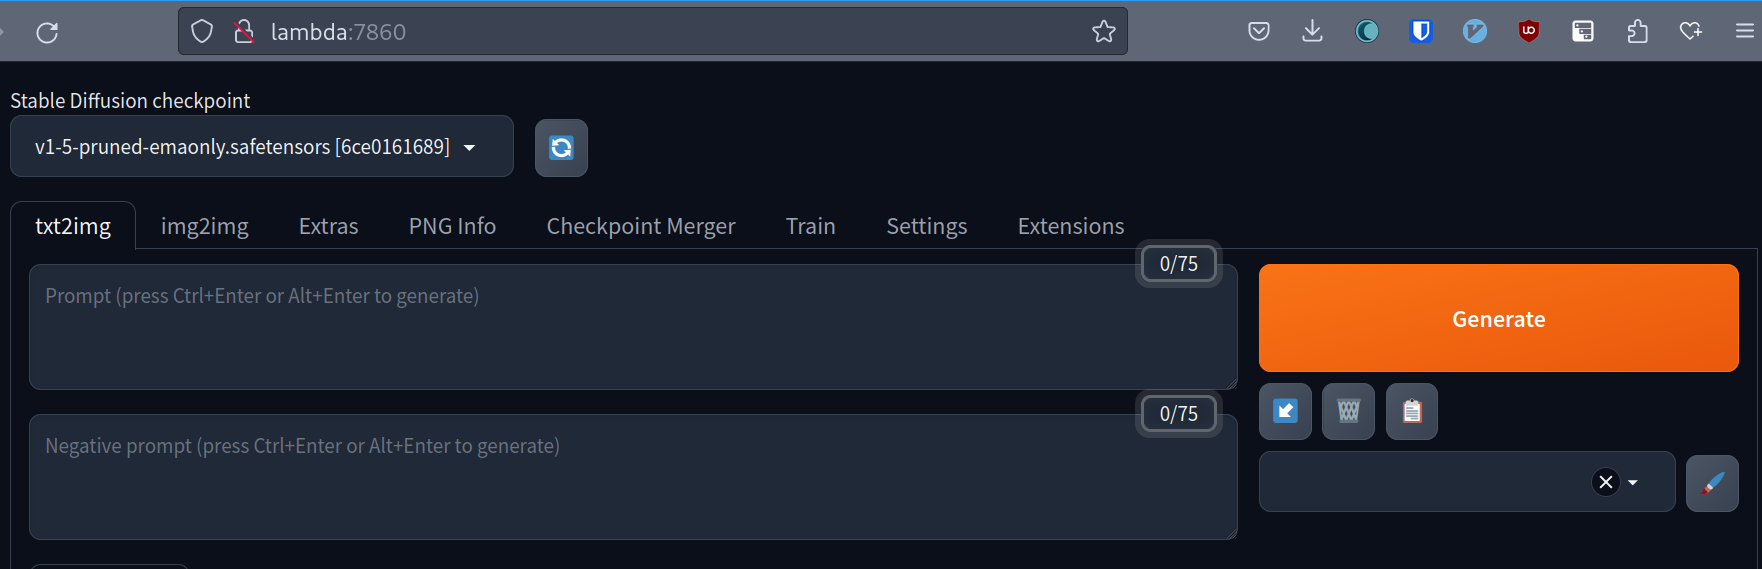The width and height of the screenshot is (1762, 569).
Task: Open the browser downloads arrow icon
Action: (1313, 31)
